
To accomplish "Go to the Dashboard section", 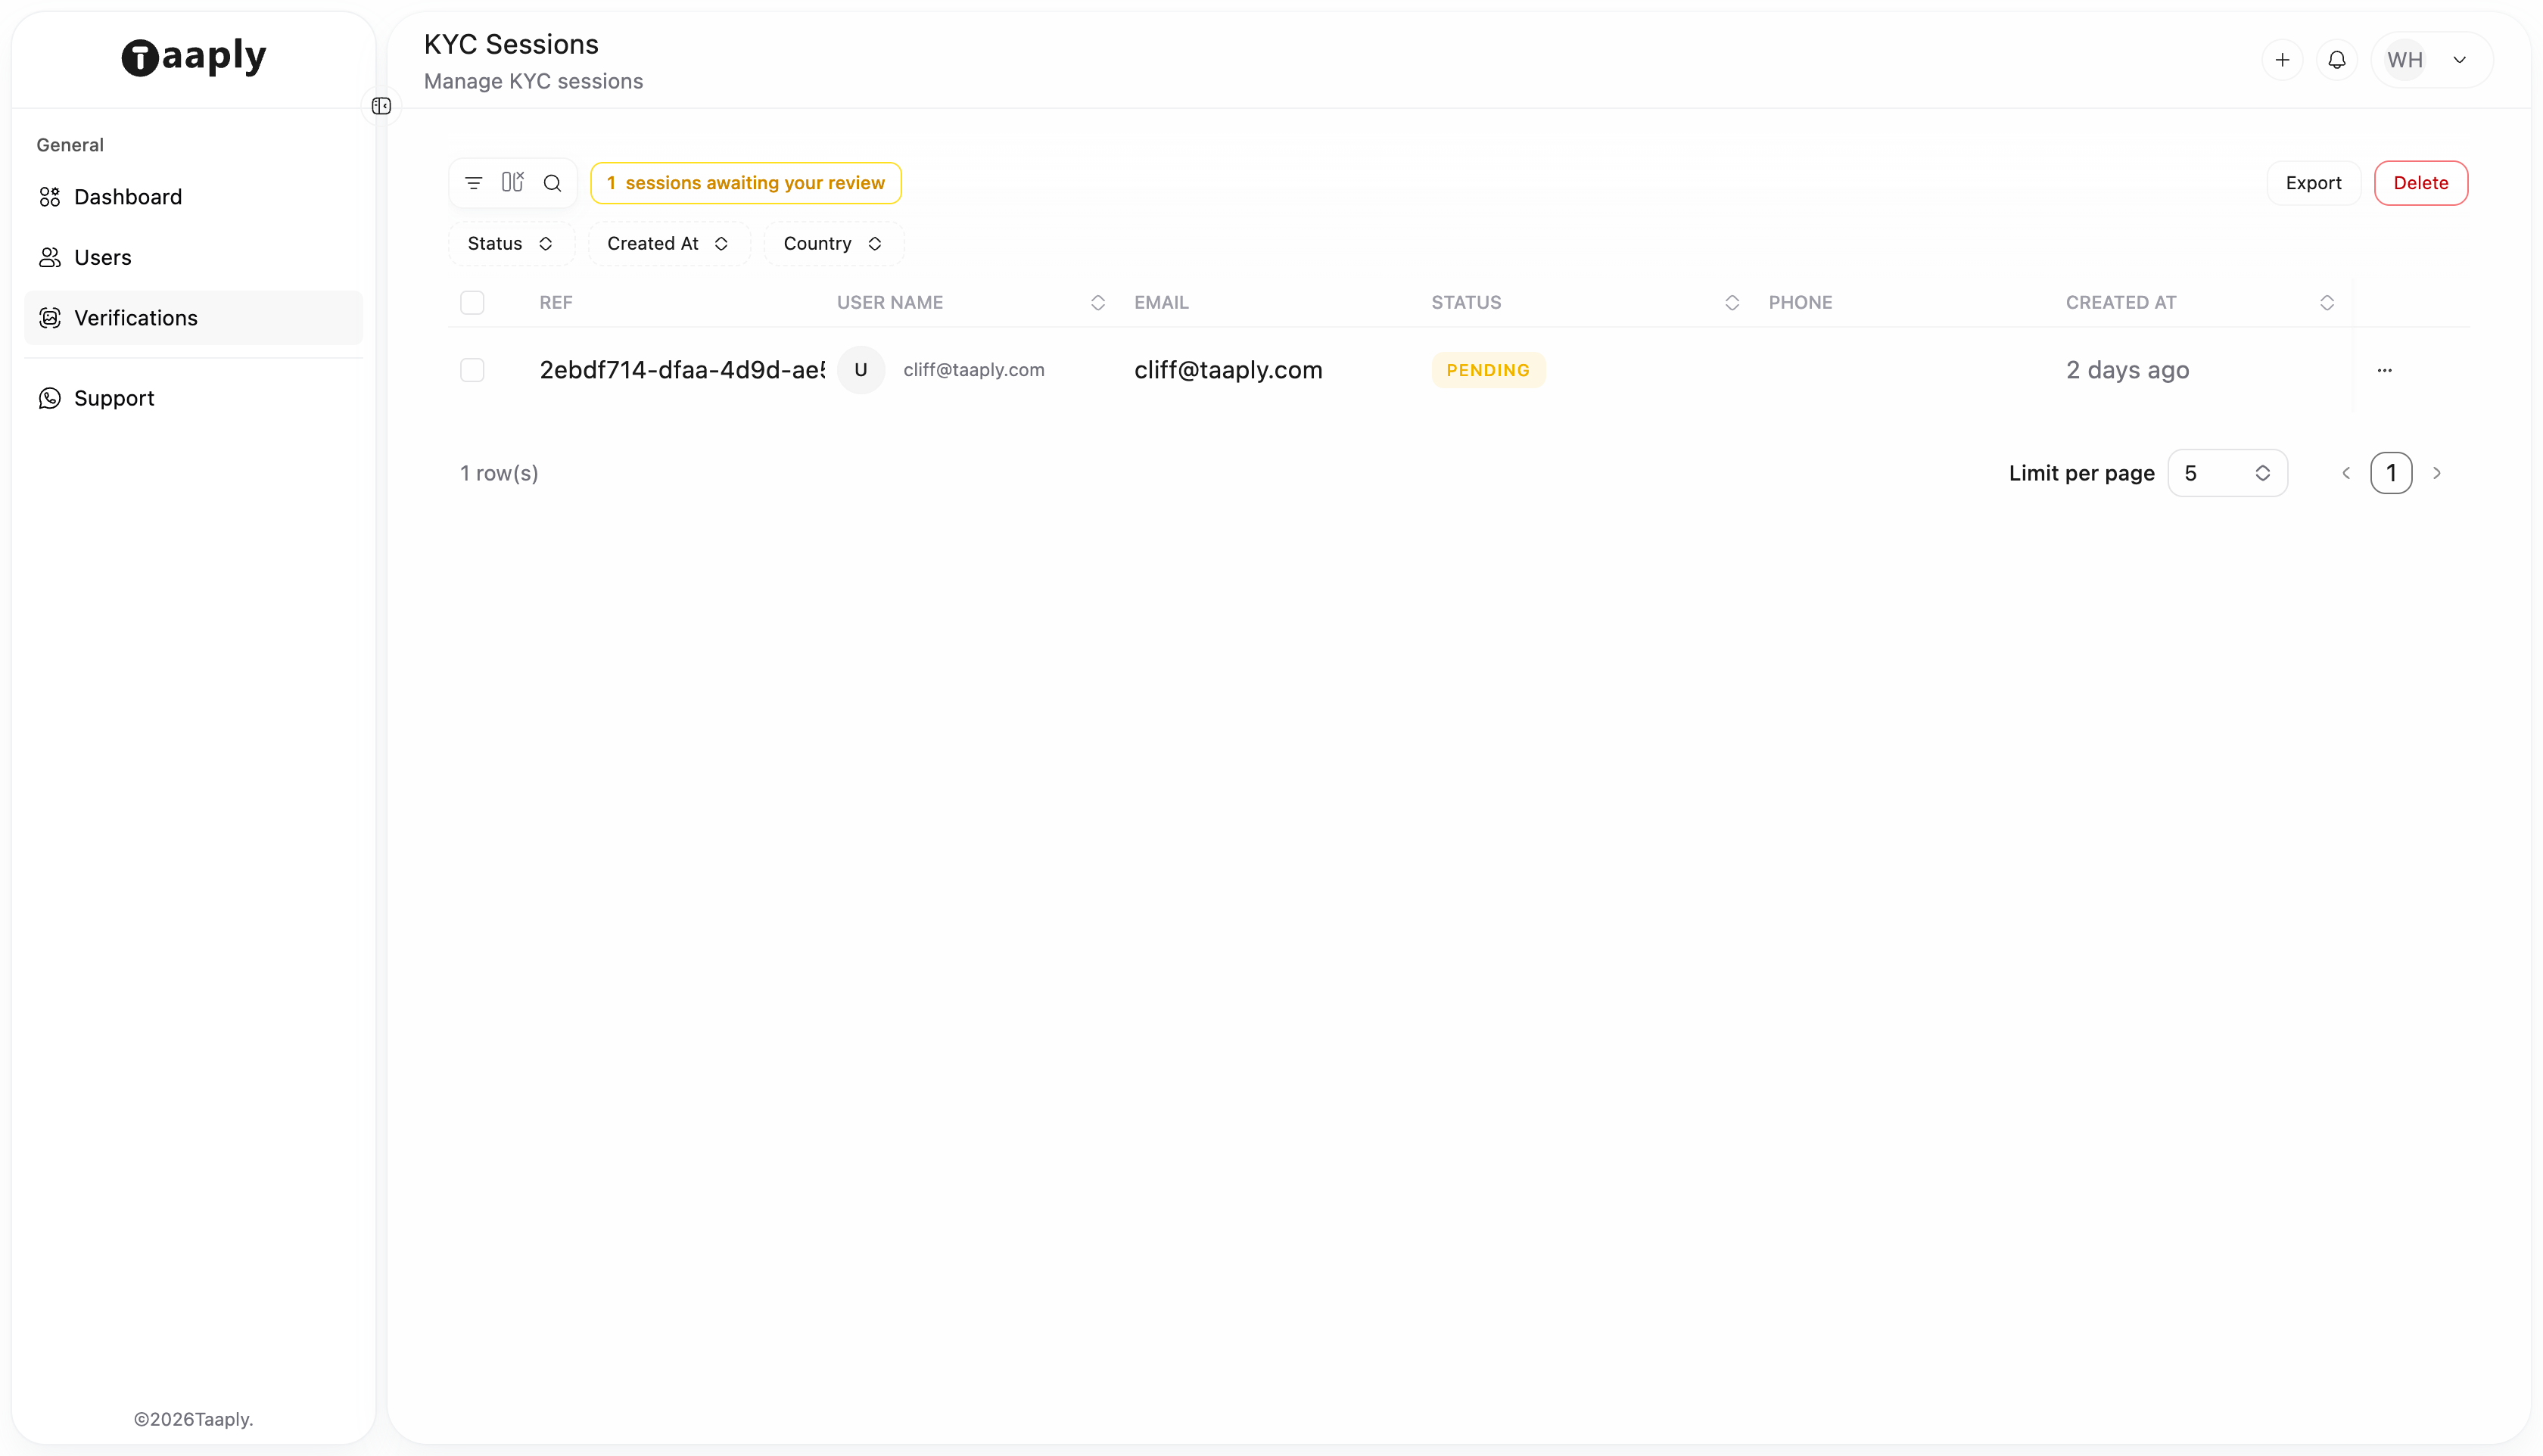I will click(128, 197).
